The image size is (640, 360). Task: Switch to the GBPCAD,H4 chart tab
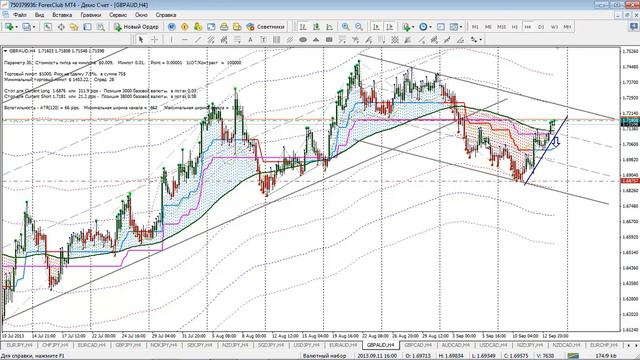pos(418,345)
